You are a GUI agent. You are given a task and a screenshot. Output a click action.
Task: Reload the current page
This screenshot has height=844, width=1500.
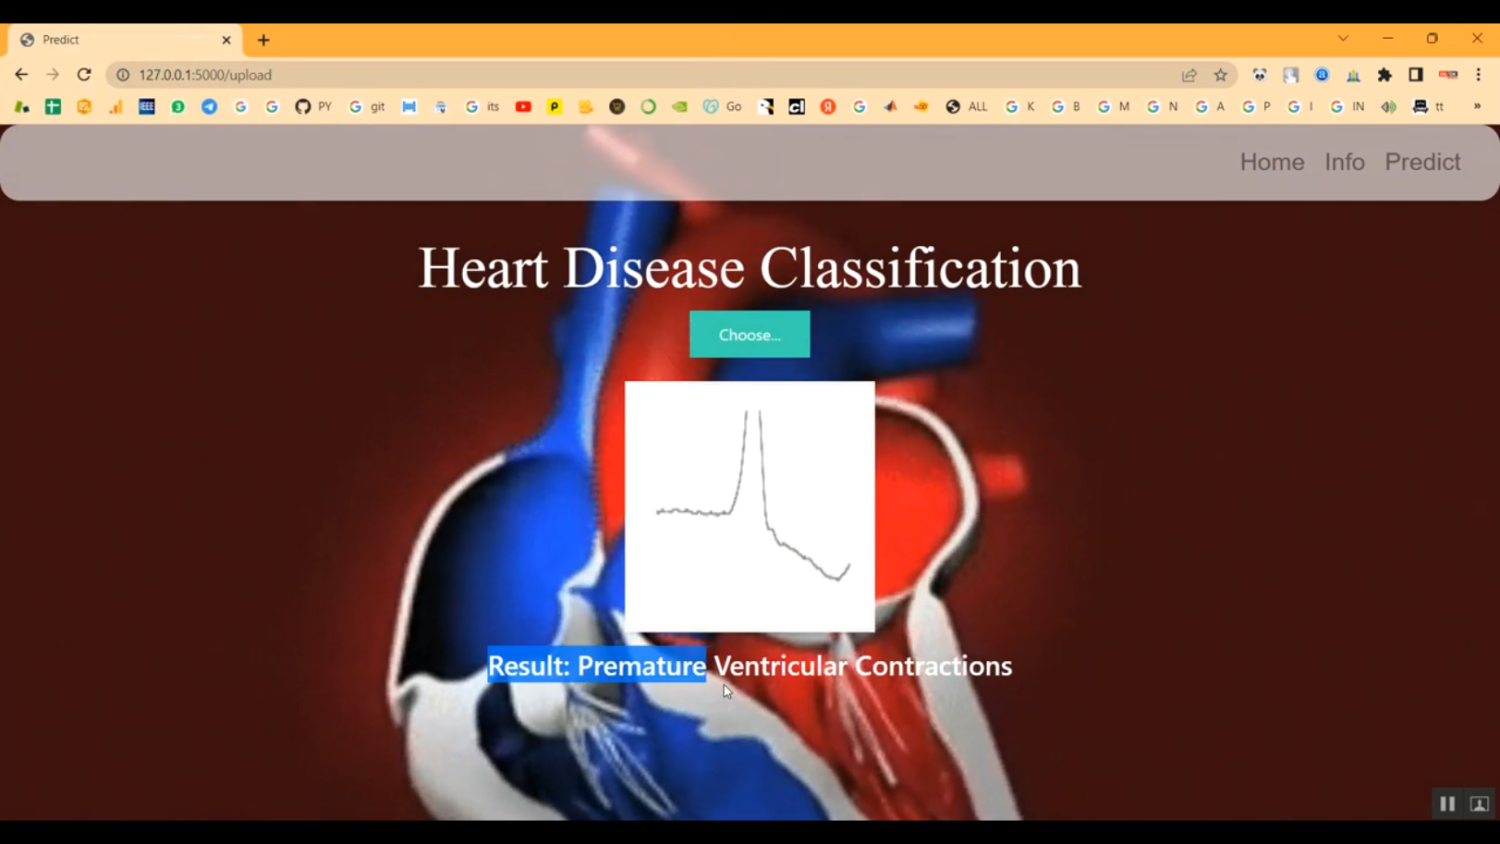pyautogui.click(x=84, y=75)
